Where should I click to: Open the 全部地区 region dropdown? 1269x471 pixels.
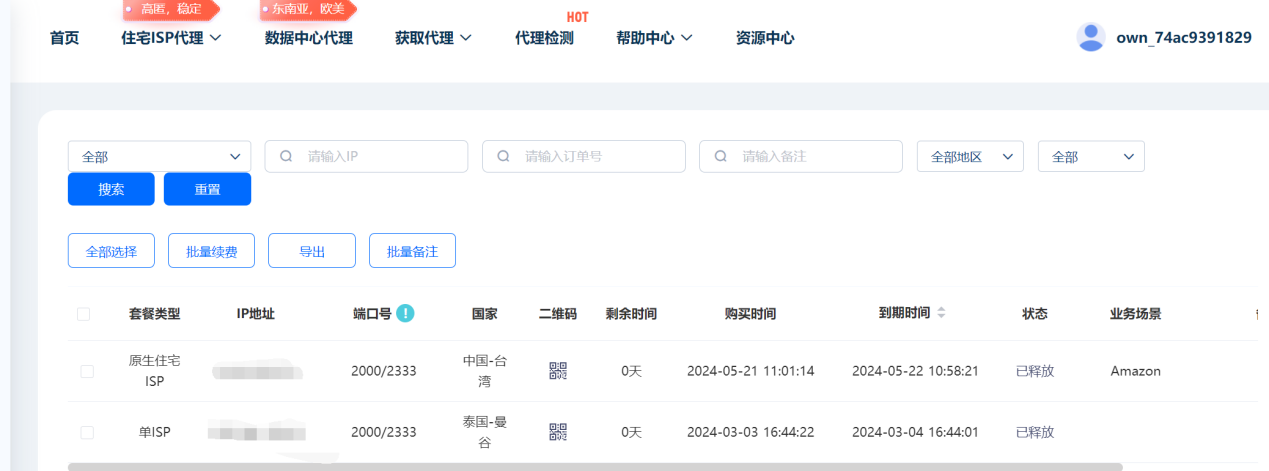click(970, 156)
